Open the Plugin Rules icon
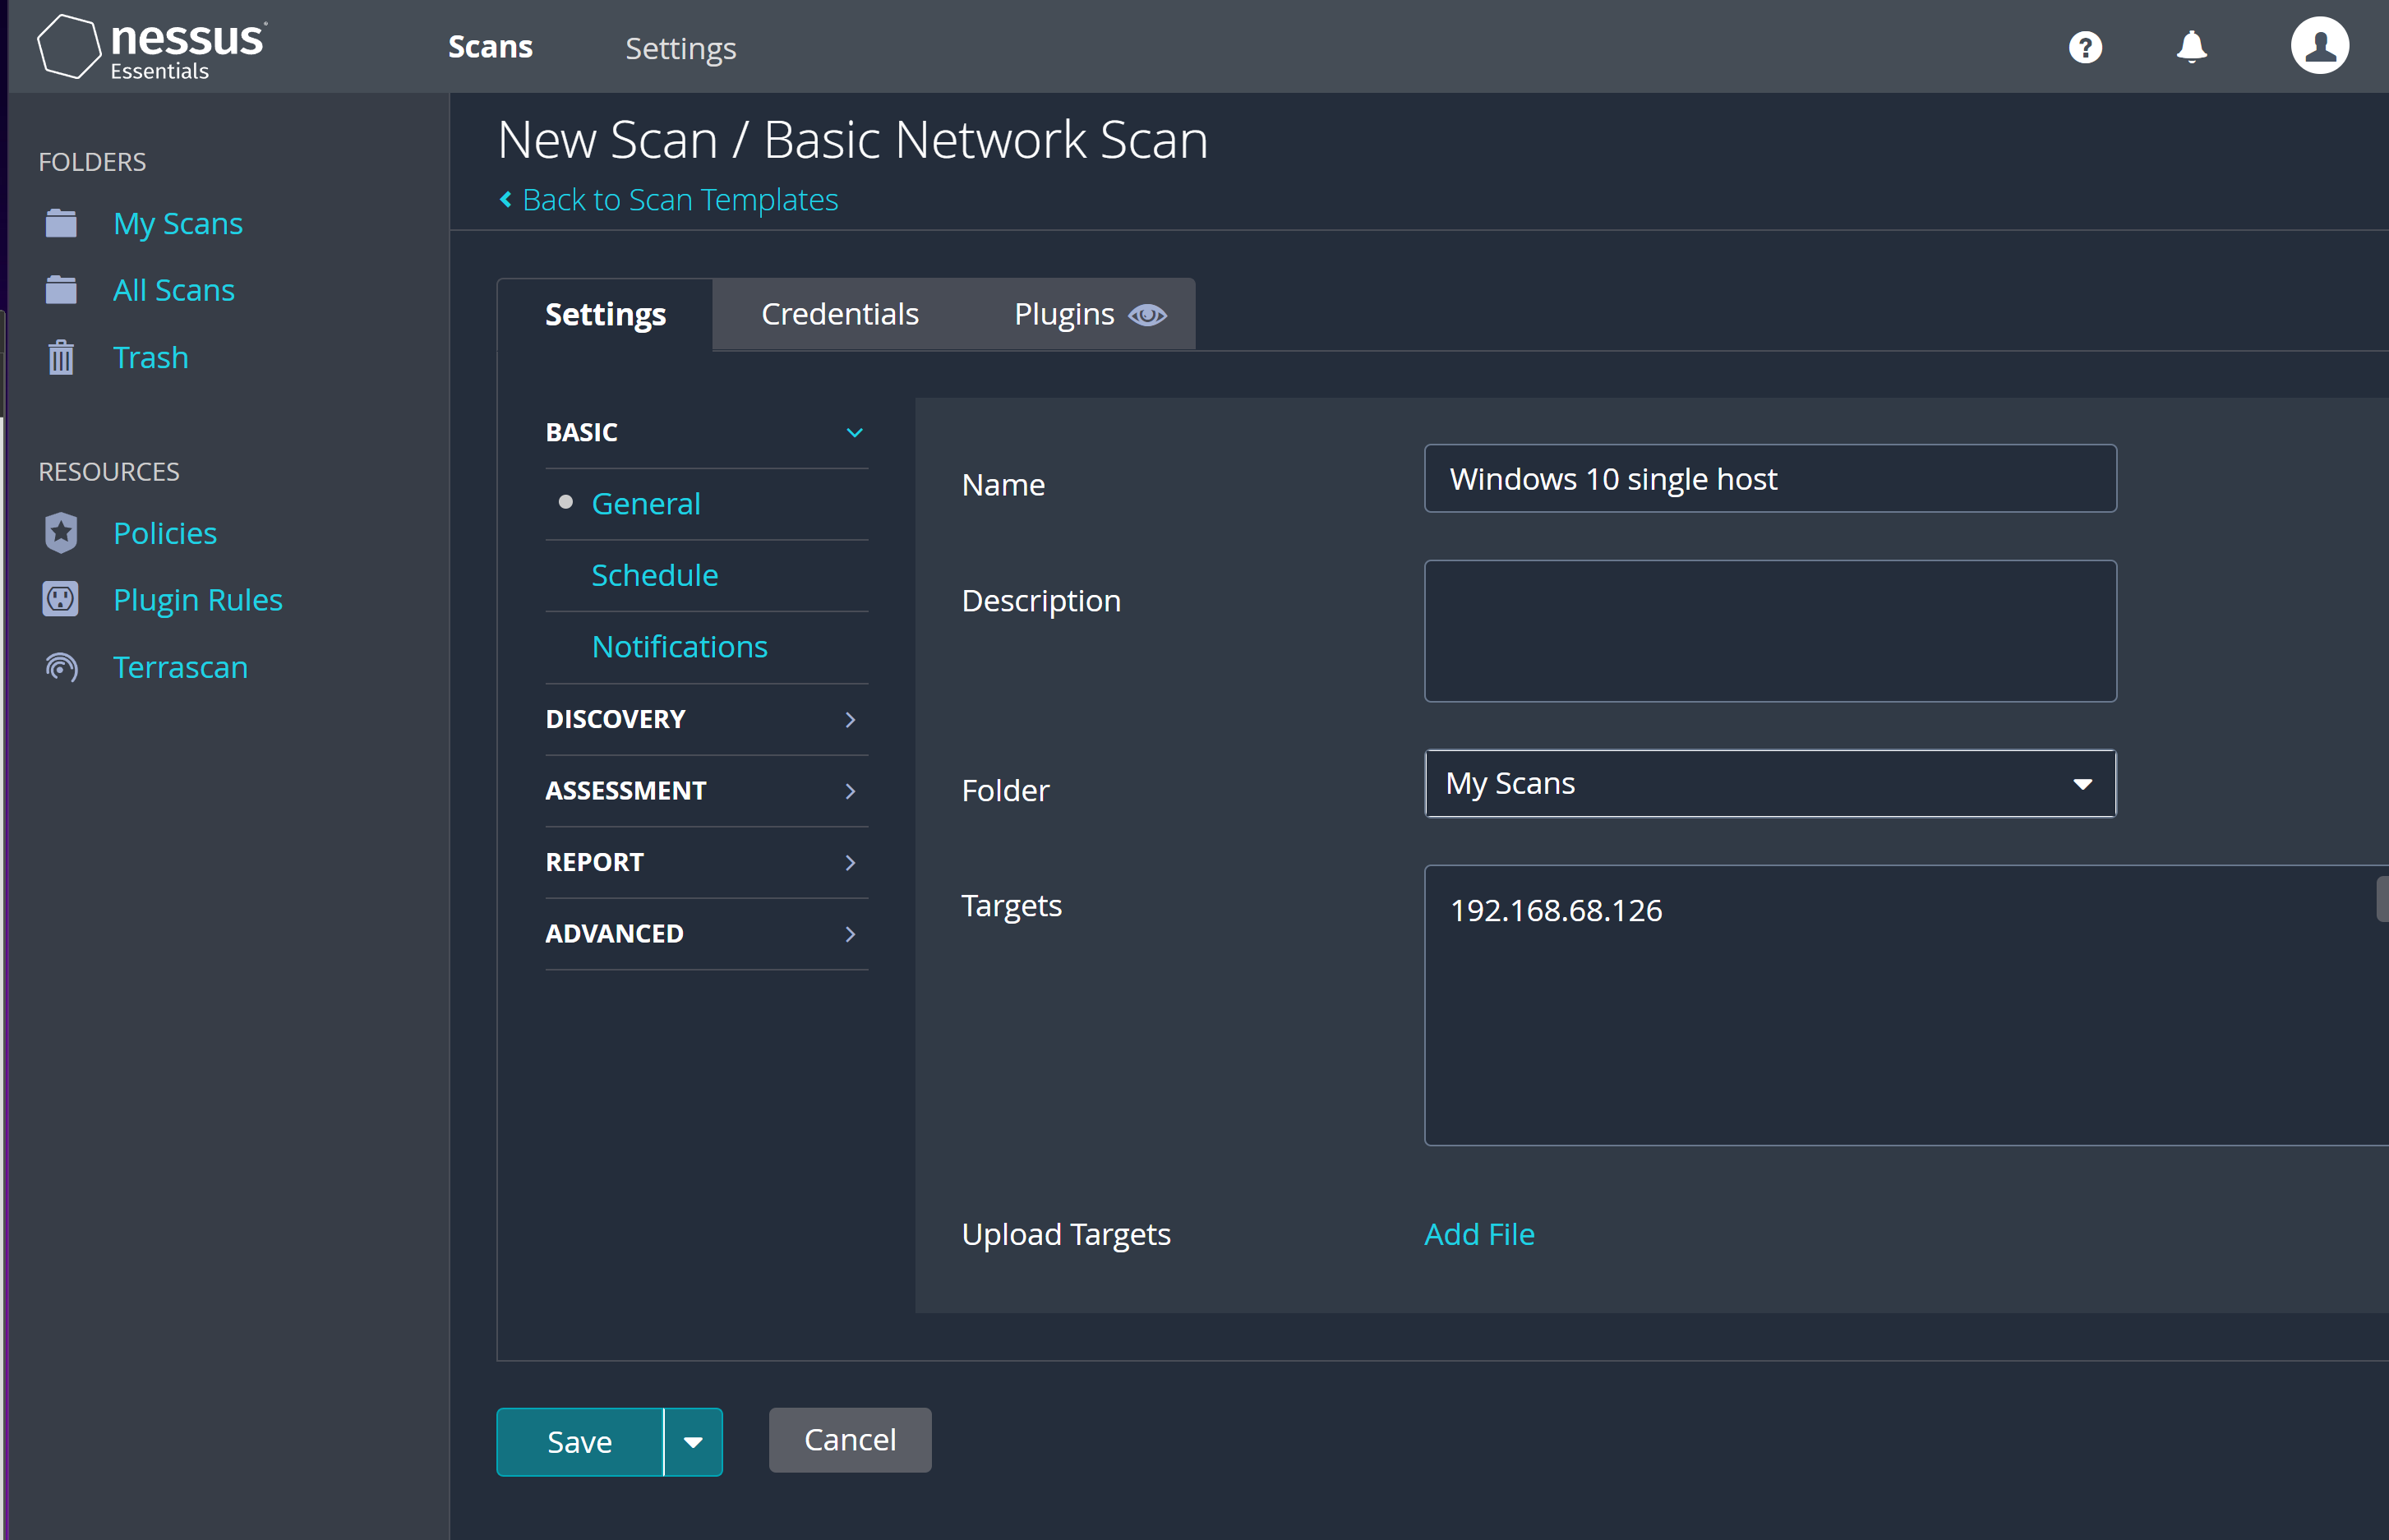2389x1540 pixels. point(61,598)
